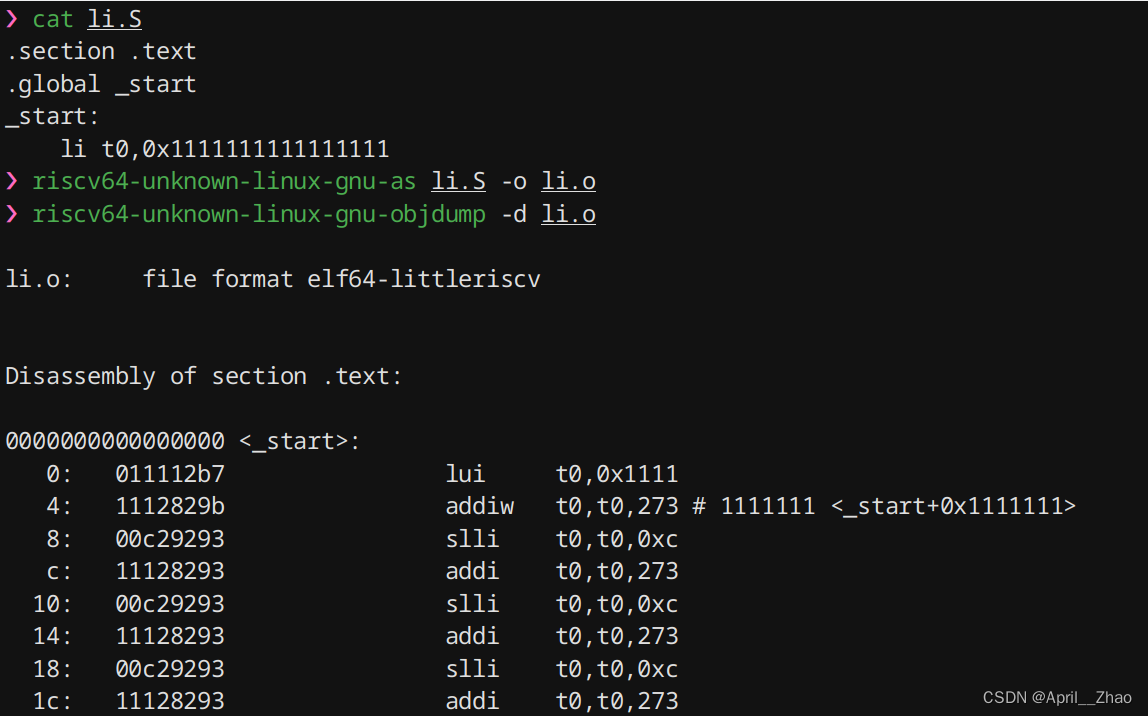Click the file format elf64-littleriscv text
This screenshot has height=716, width=1148.
coord(341,279)
